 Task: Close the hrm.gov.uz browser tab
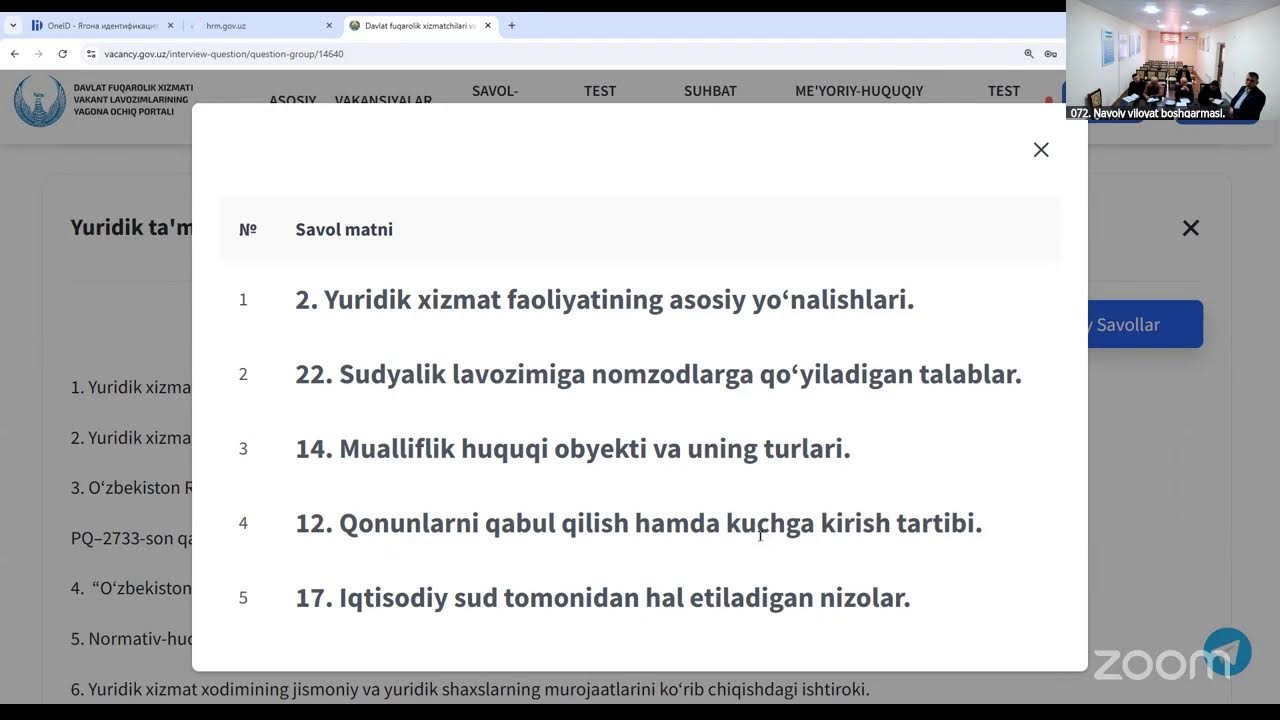click(x=329, y=25)
